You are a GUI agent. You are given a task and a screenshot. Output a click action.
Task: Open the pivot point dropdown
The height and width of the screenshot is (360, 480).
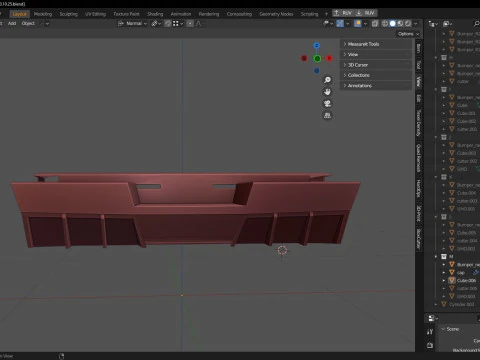156,23
